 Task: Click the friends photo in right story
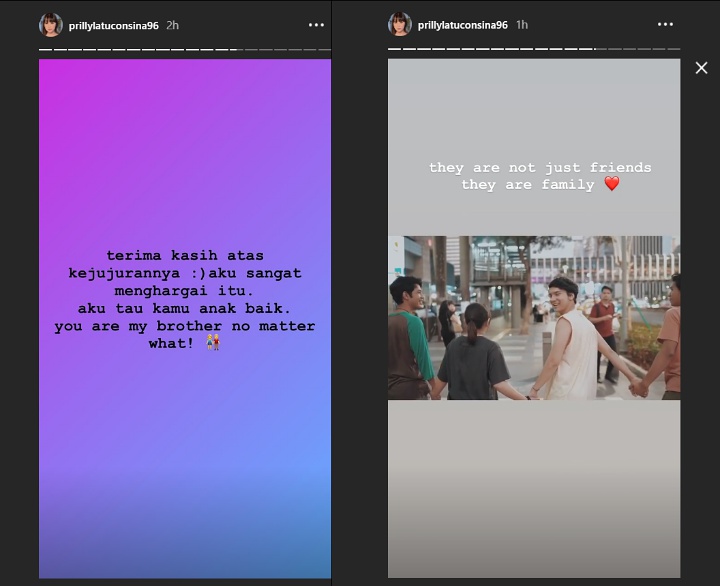click(x=534, y=318)
